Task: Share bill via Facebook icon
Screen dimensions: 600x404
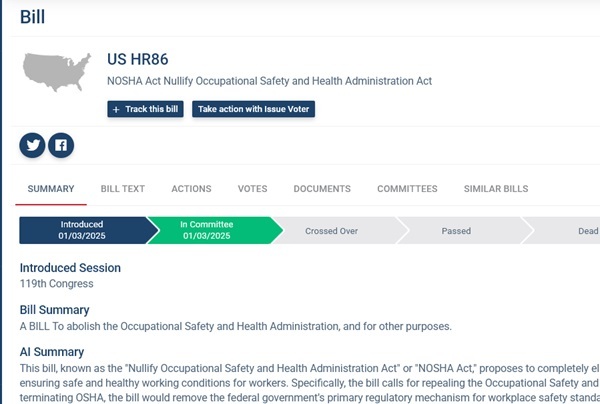Action: coord(61,146)
